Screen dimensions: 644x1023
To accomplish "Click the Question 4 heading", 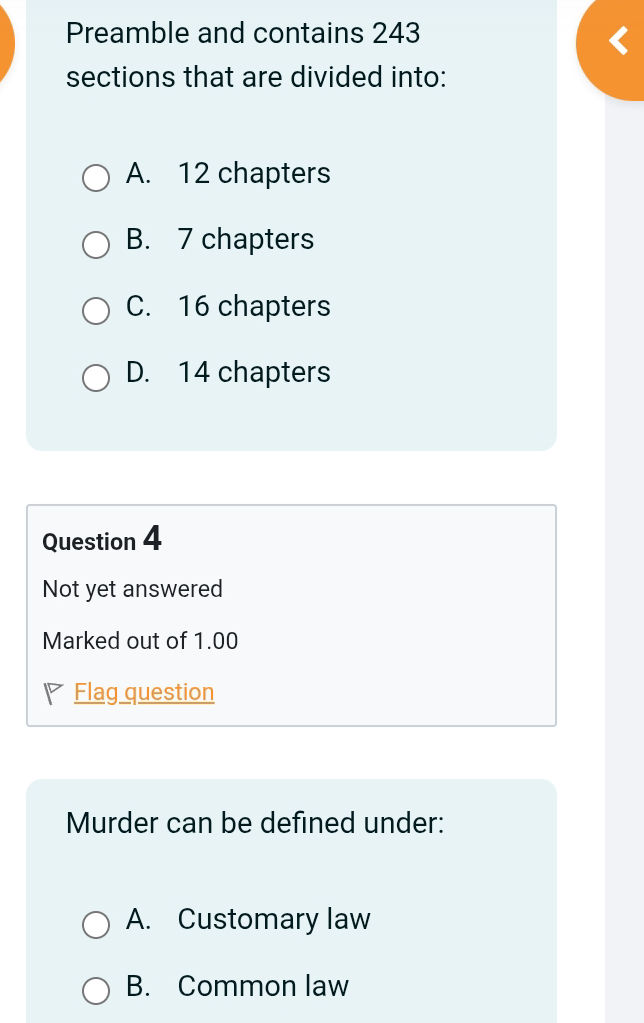I will [101, 540].
